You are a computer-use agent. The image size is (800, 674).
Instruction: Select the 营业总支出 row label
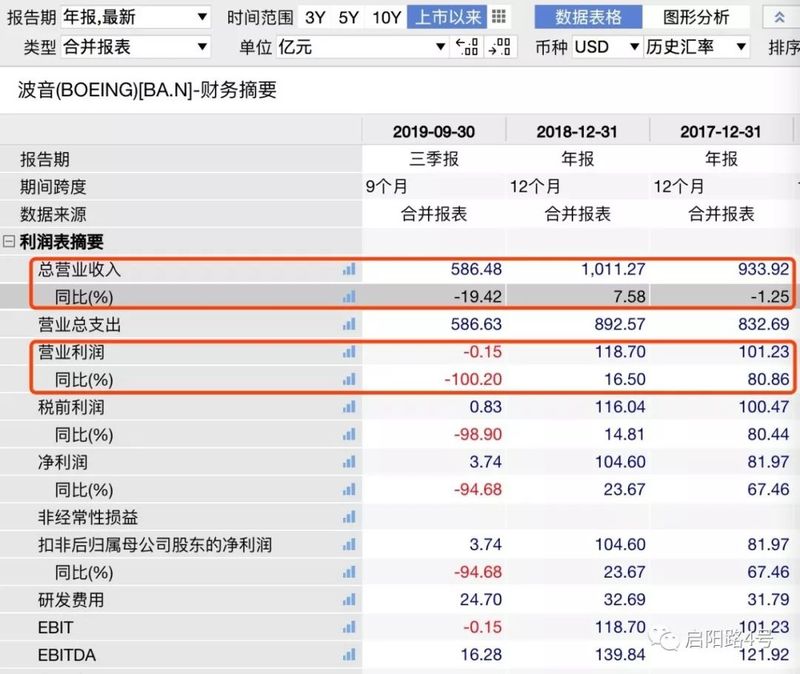tap(79, 324)
